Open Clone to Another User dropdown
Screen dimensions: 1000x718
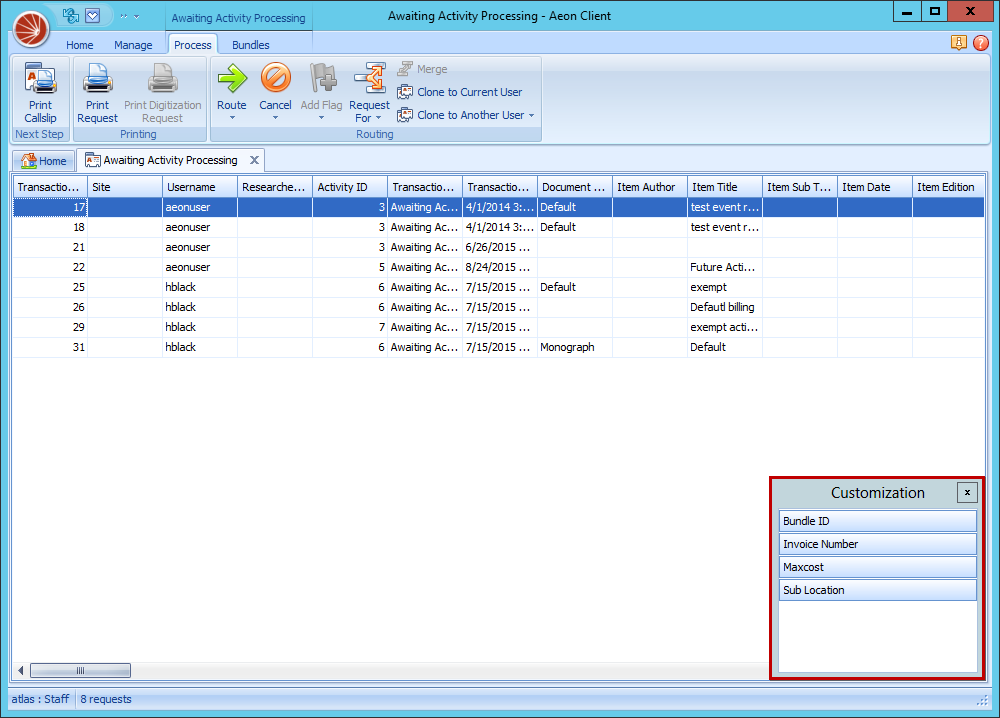(x=531, y=115)
